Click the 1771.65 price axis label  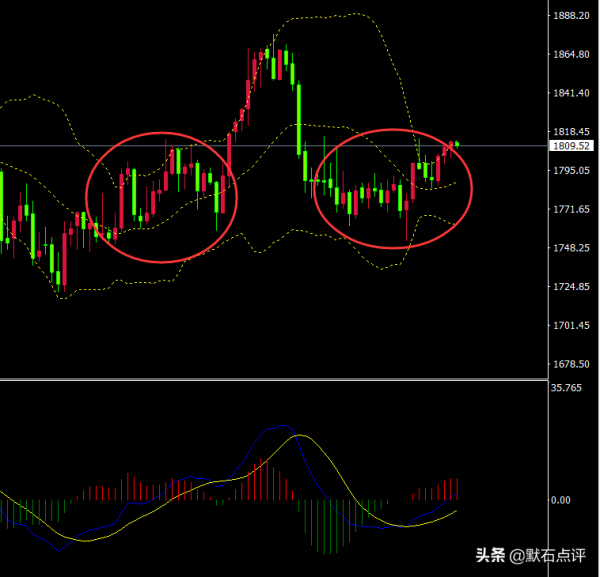pos(570,210)
